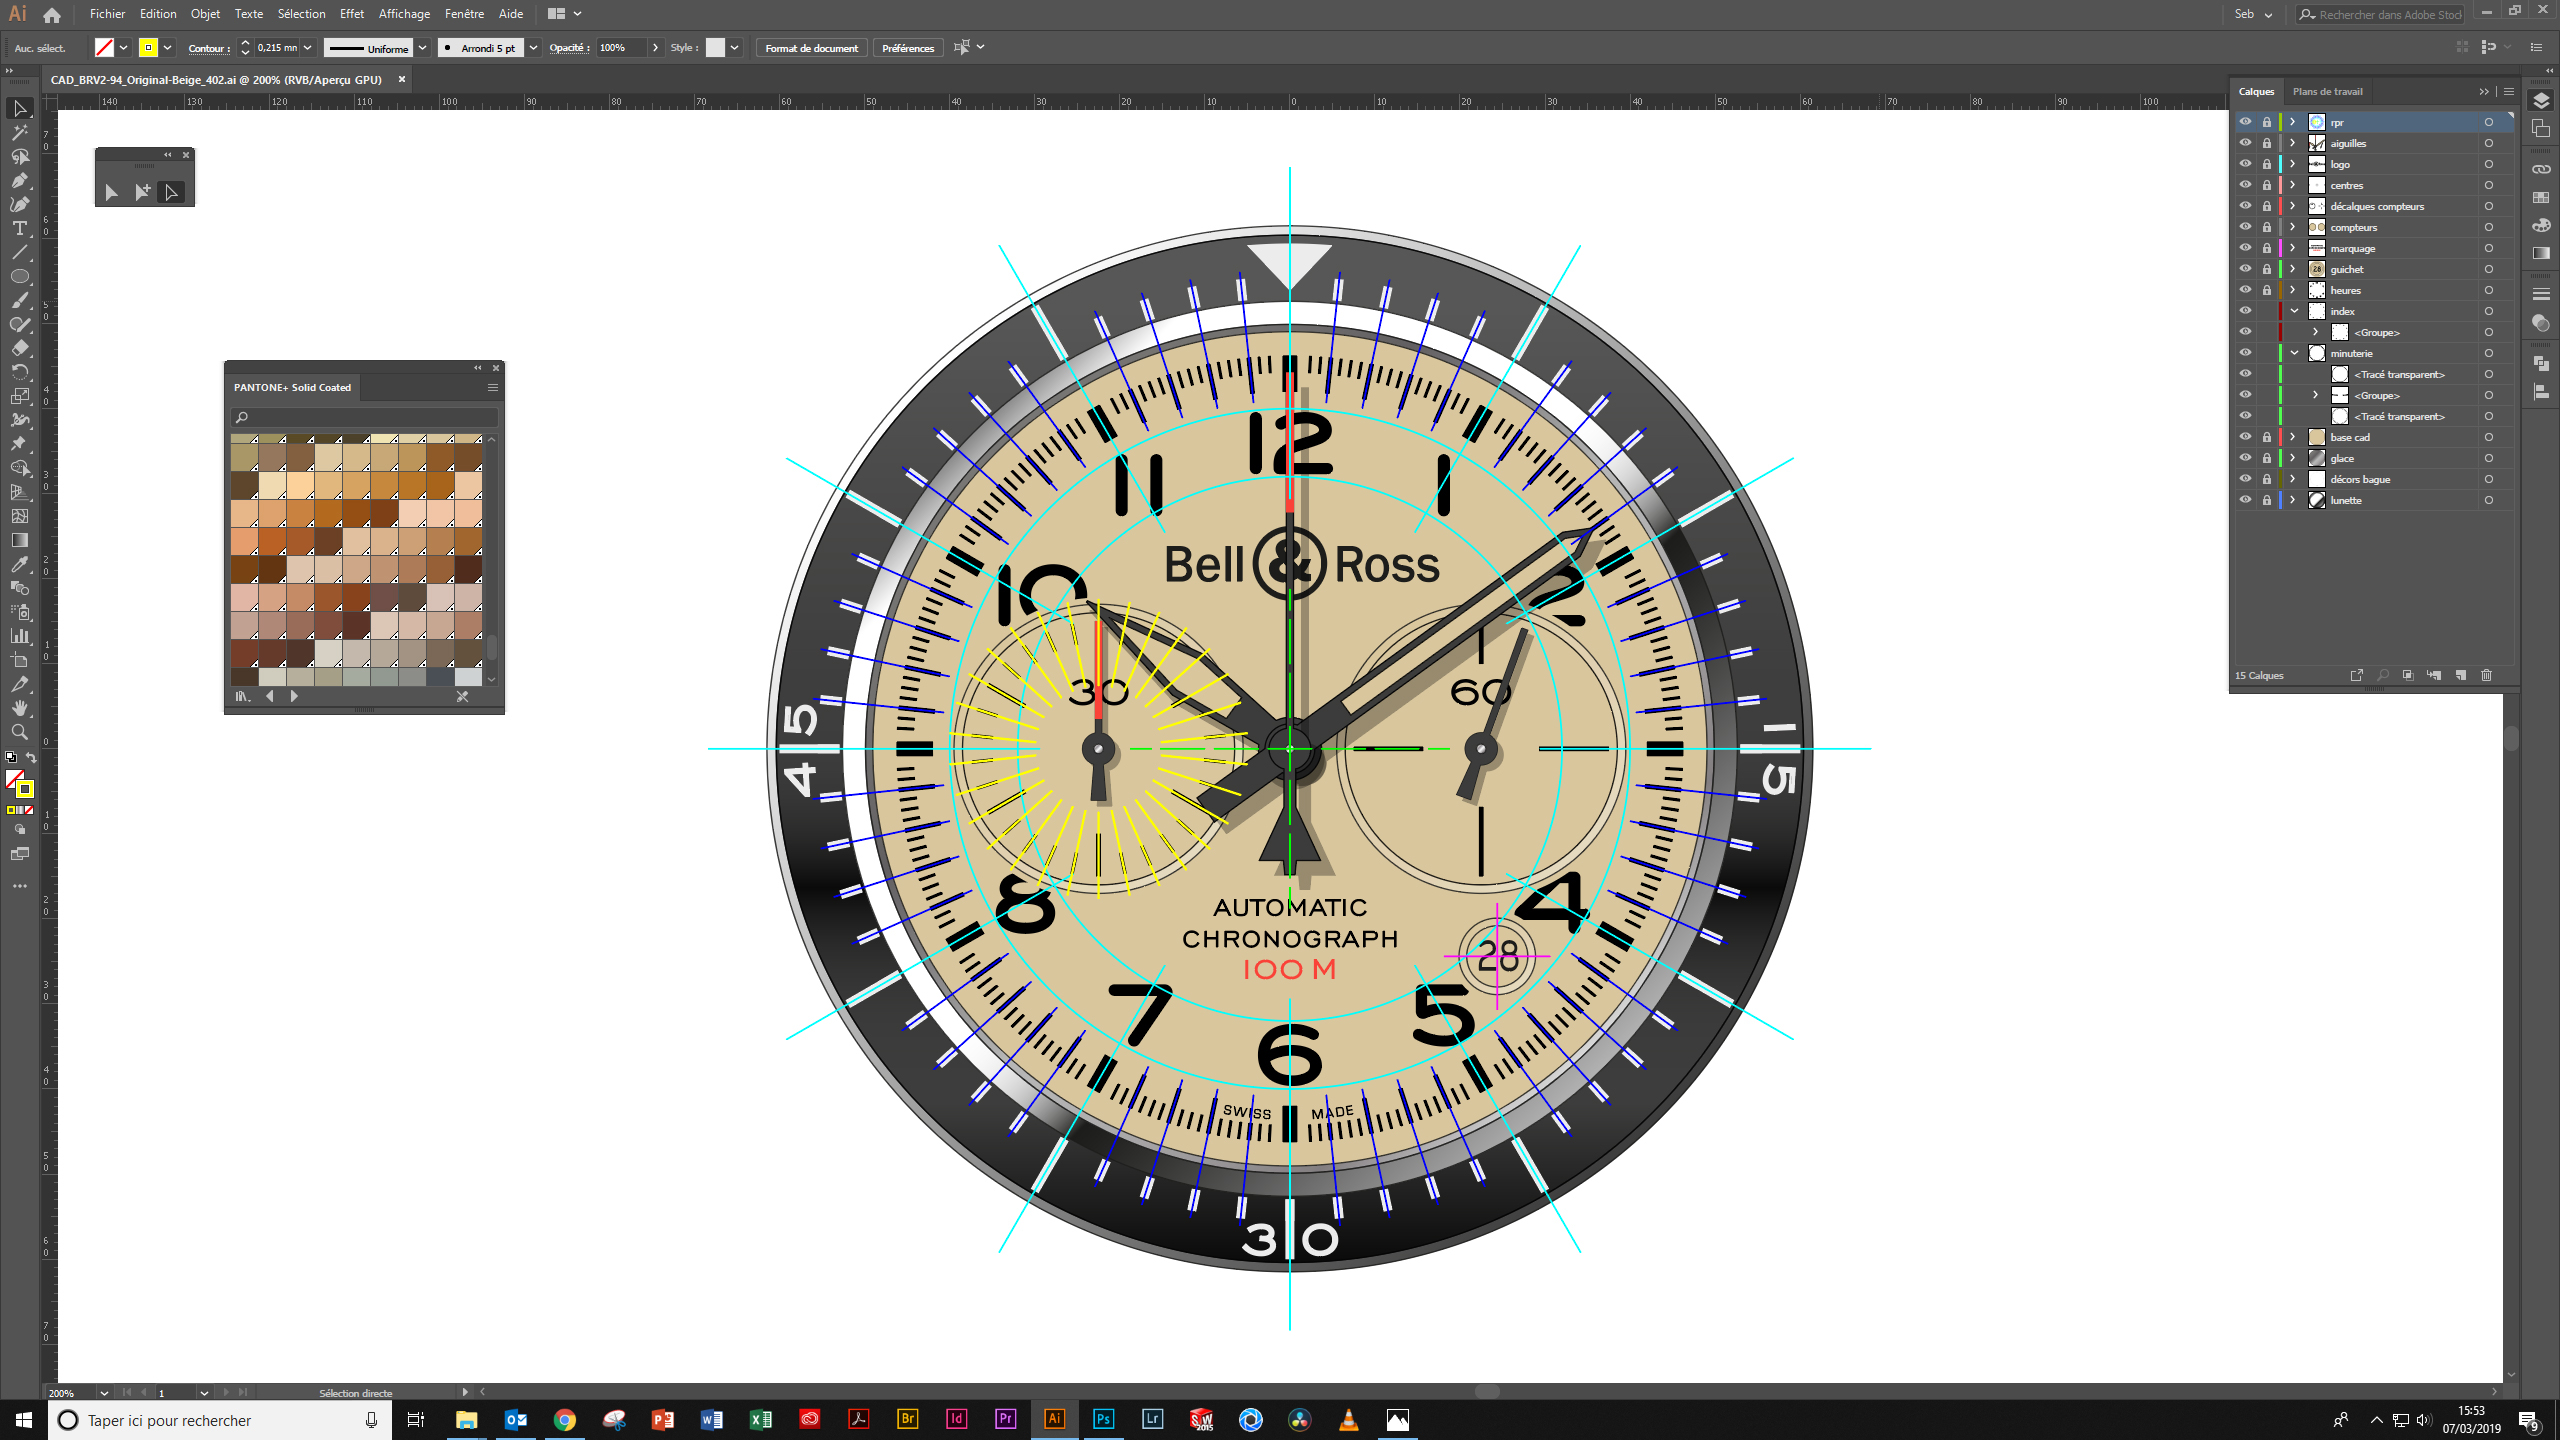Collapse the minuterie layer

(x=2295, y=353)
